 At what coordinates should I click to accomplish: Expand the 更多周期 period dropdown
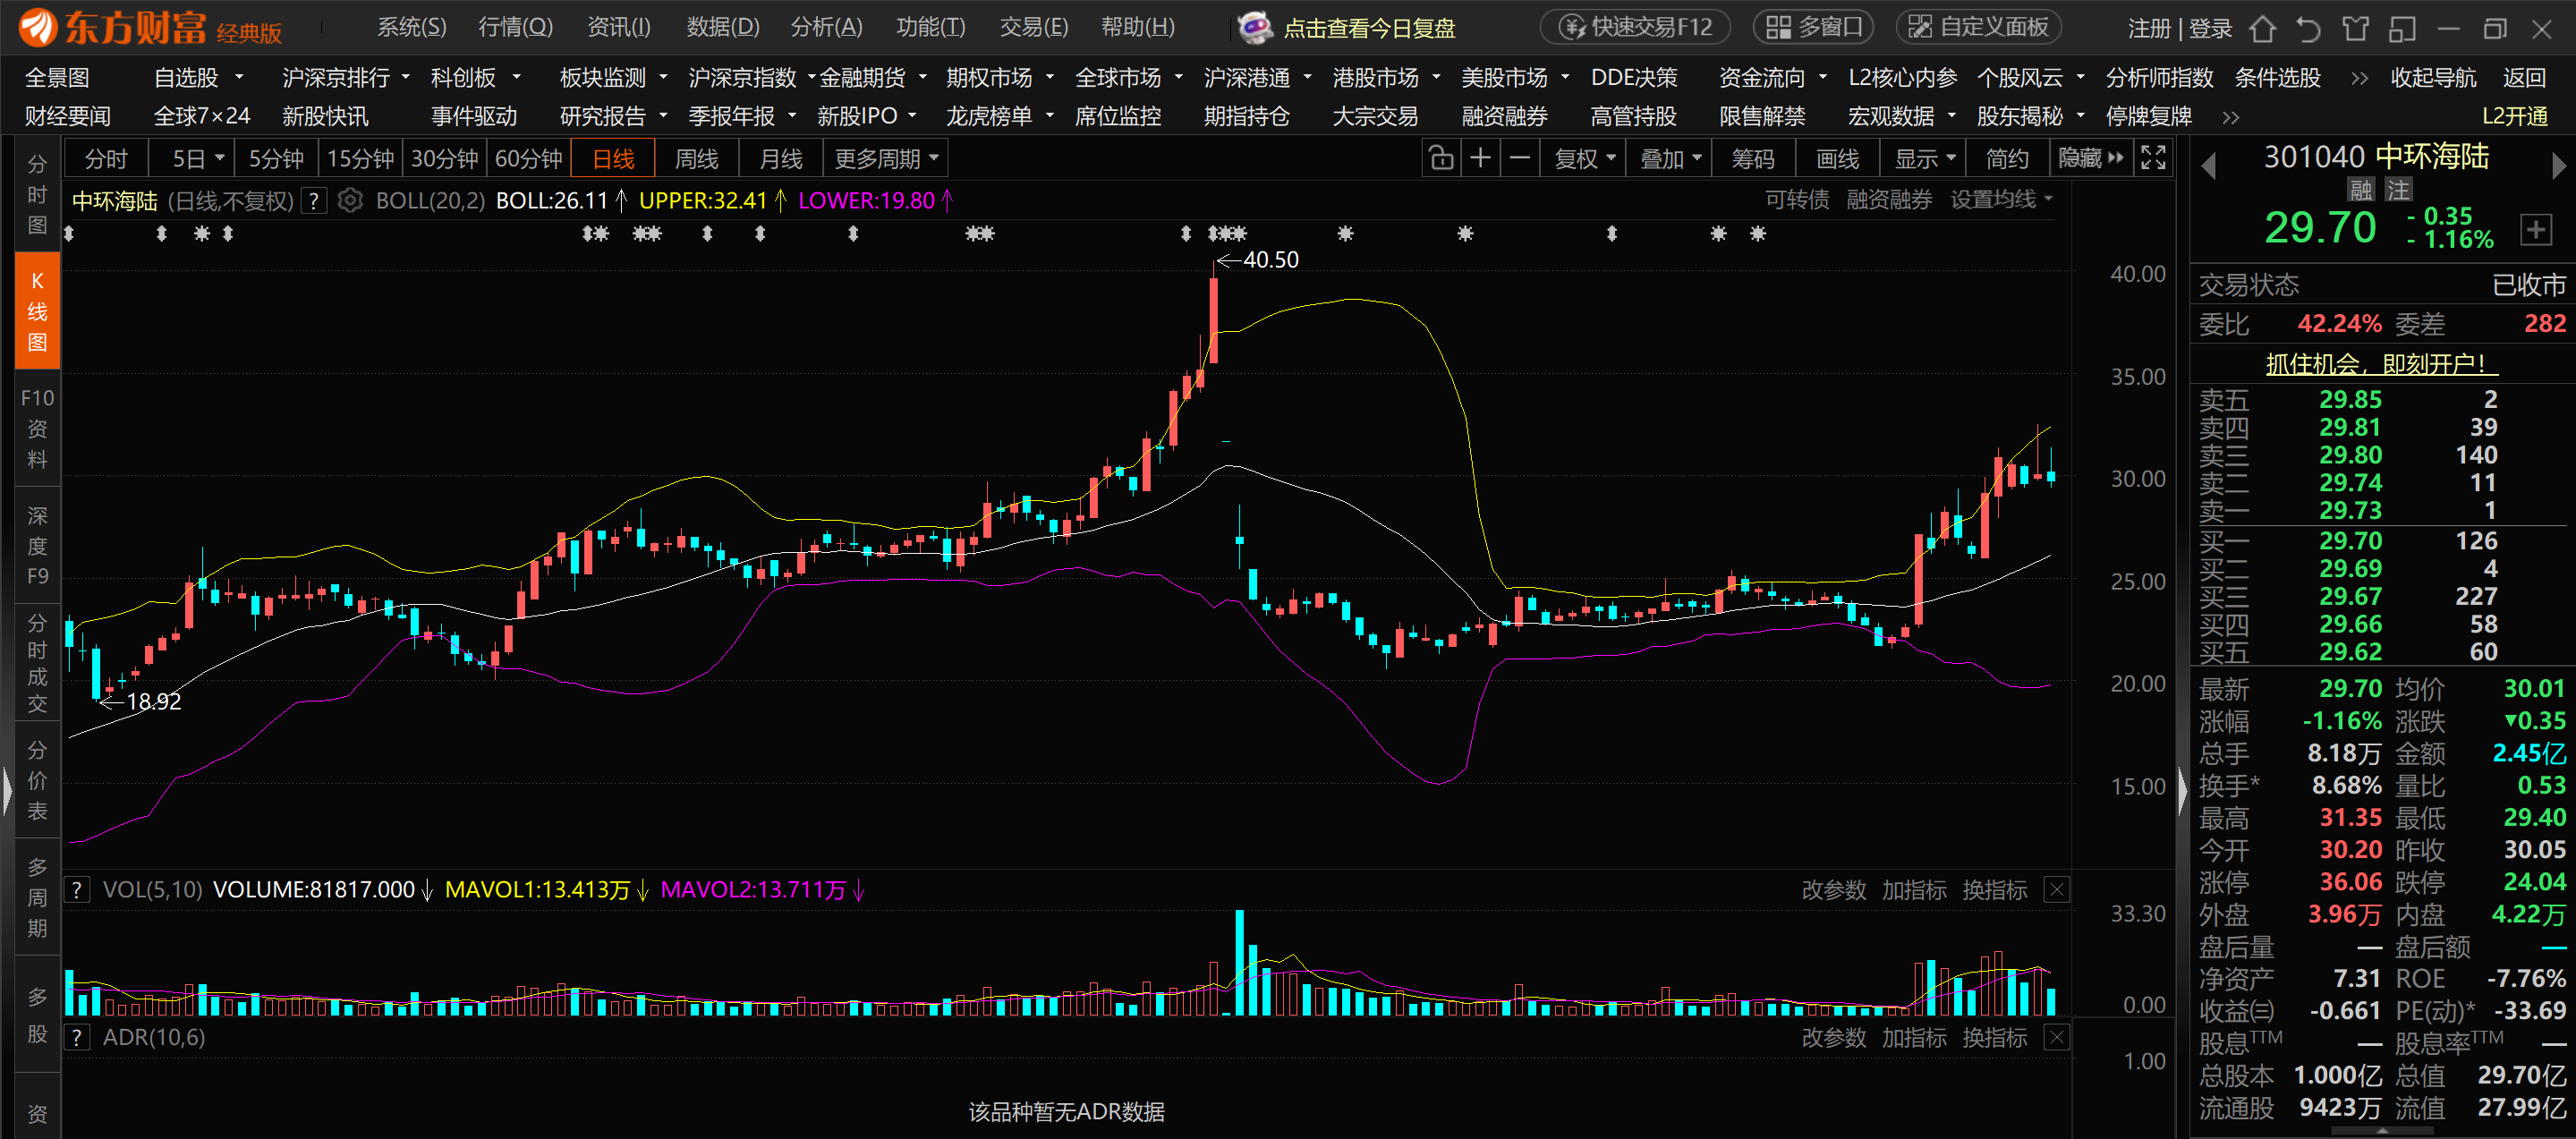pos(886,159)
